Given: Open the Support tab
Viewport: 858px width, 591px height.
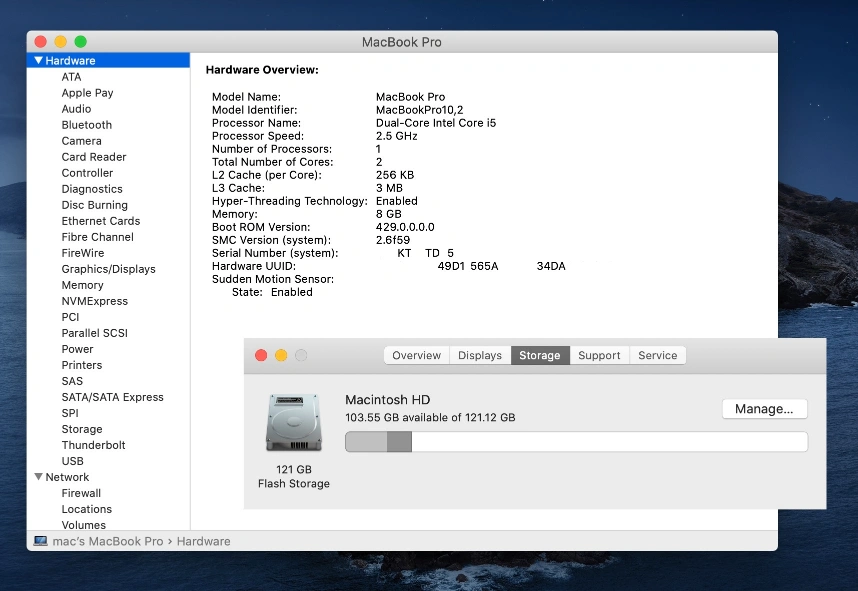Looking at the screenshot, I should coord(599,355).
